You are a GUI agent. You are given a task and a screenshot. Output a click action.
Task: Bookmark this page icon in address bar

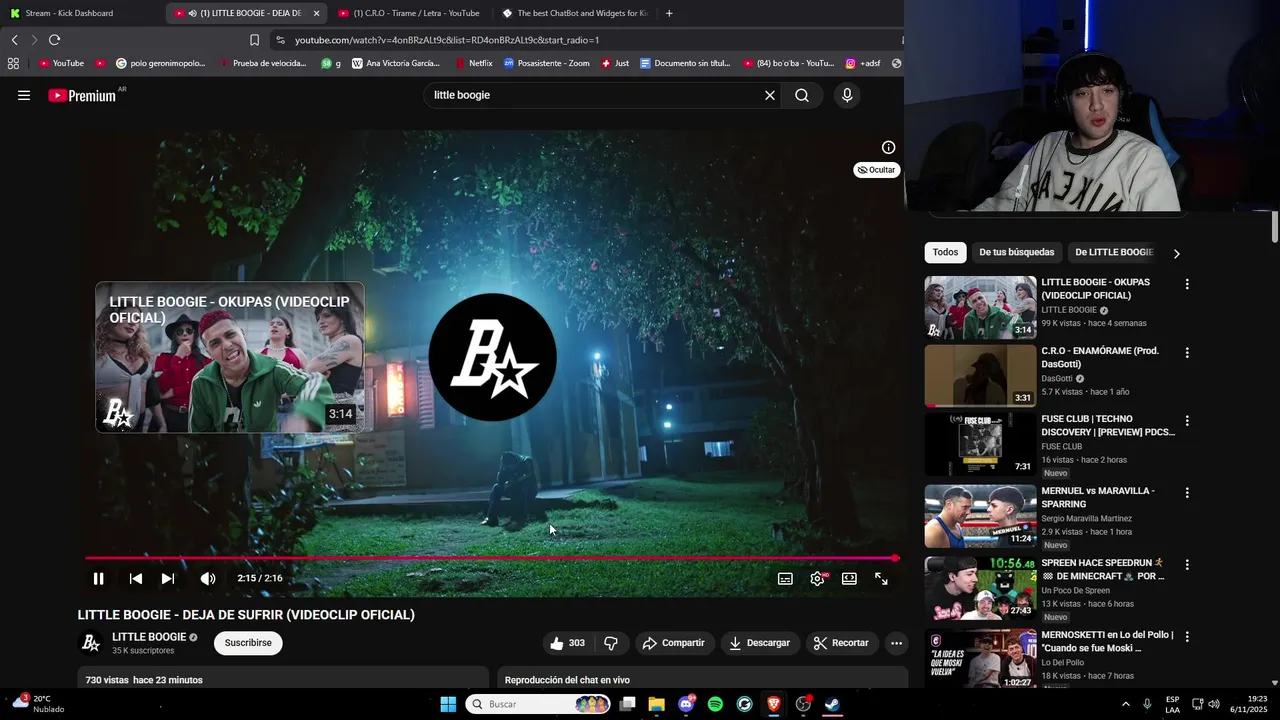(254, 40)
